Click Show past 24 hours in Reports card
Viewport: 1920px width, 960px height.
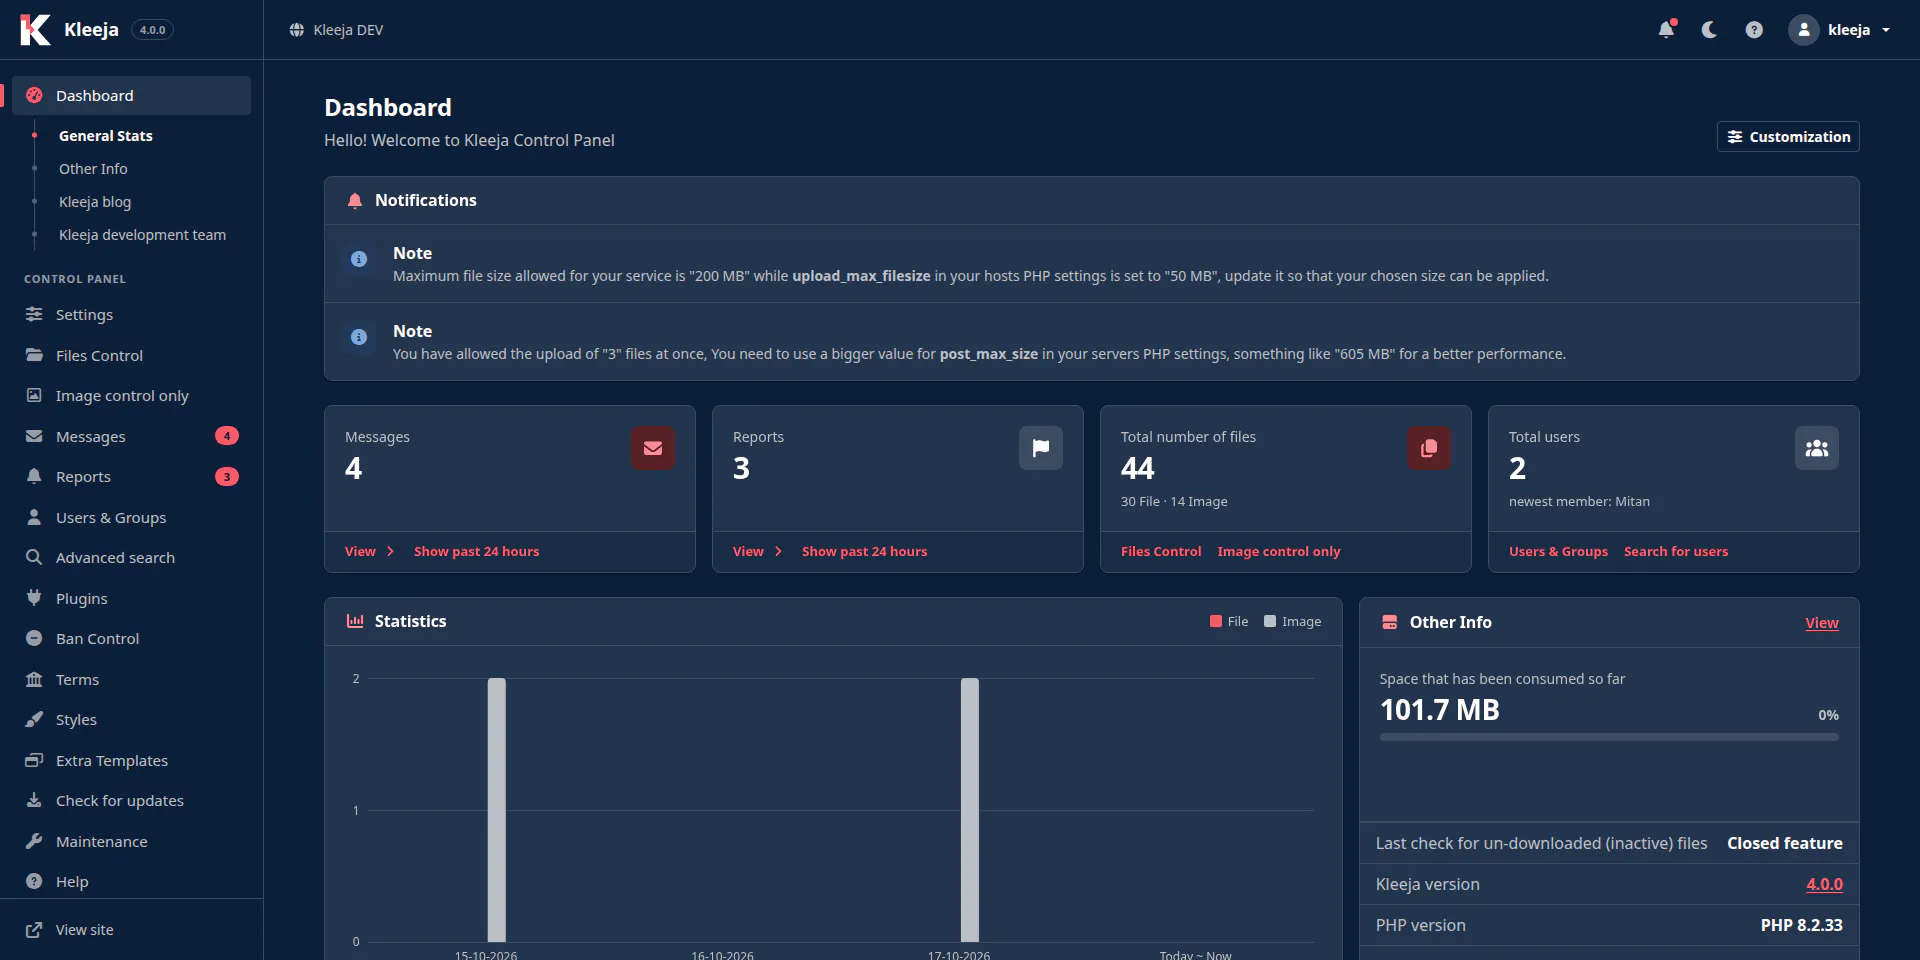tap(864, 552)
